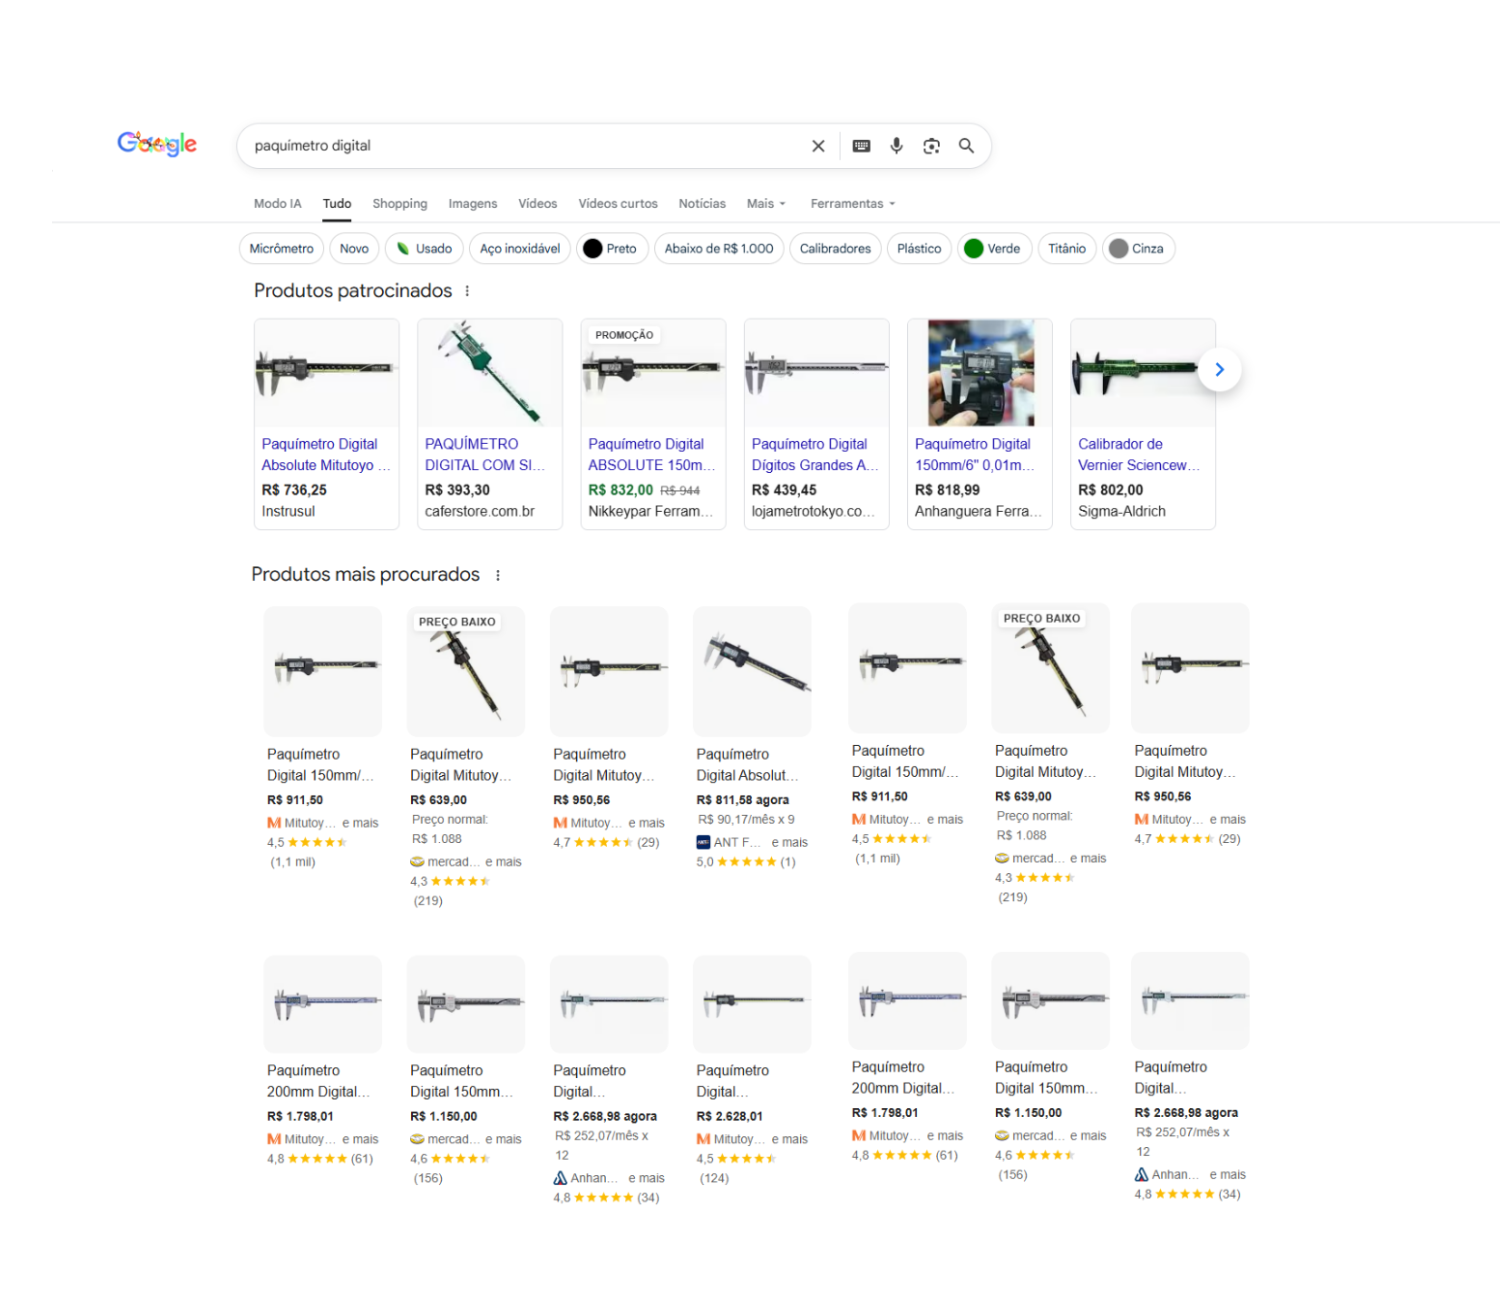1500x1300 pixels.
Task: Switch to the Shopping tab
Action: point(400,203)
